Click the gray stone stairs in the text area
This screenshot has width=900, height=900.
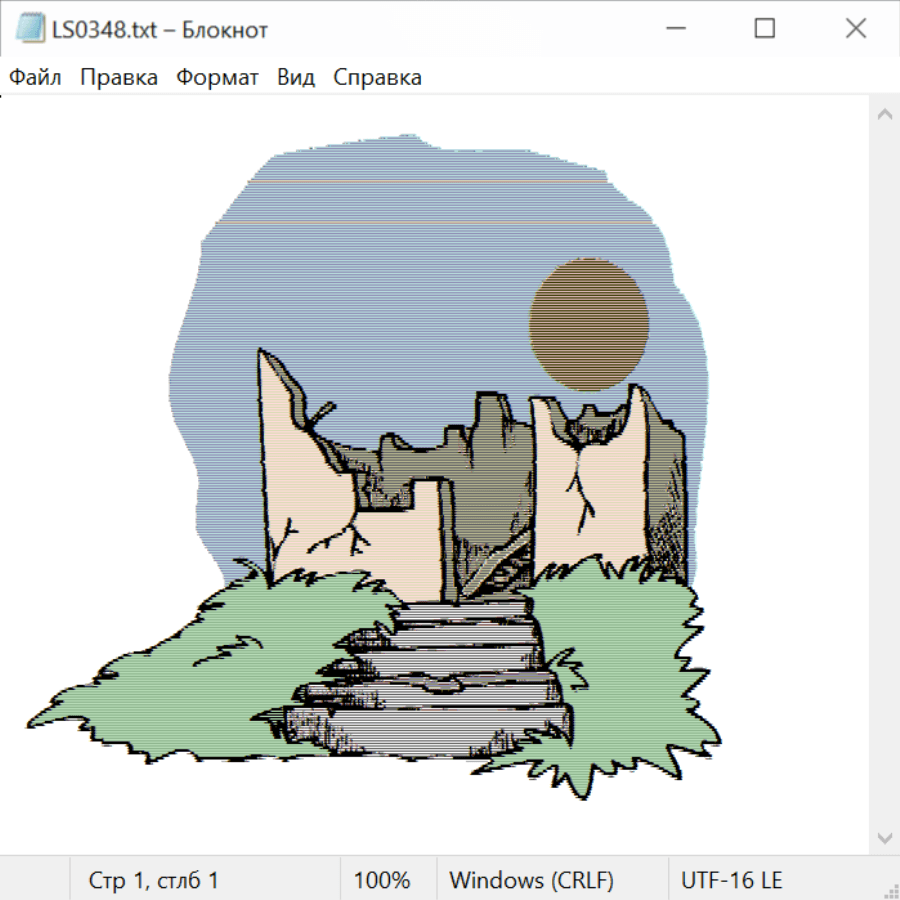[x=440, y=680]
